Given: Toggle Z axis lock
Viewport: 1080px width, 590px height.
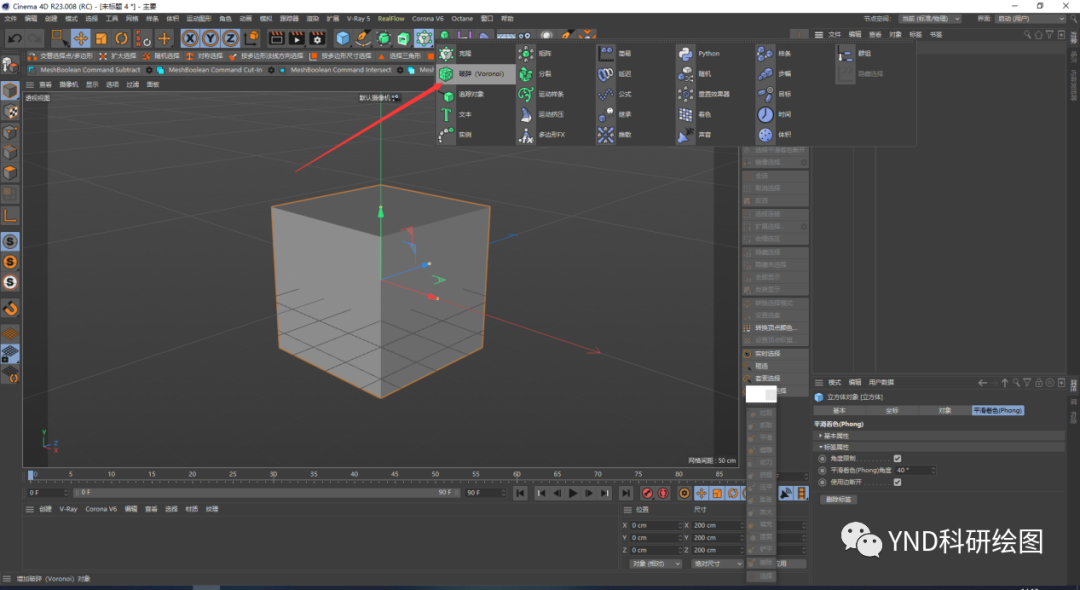Looking at the screenshot, I should click(230, 39).
